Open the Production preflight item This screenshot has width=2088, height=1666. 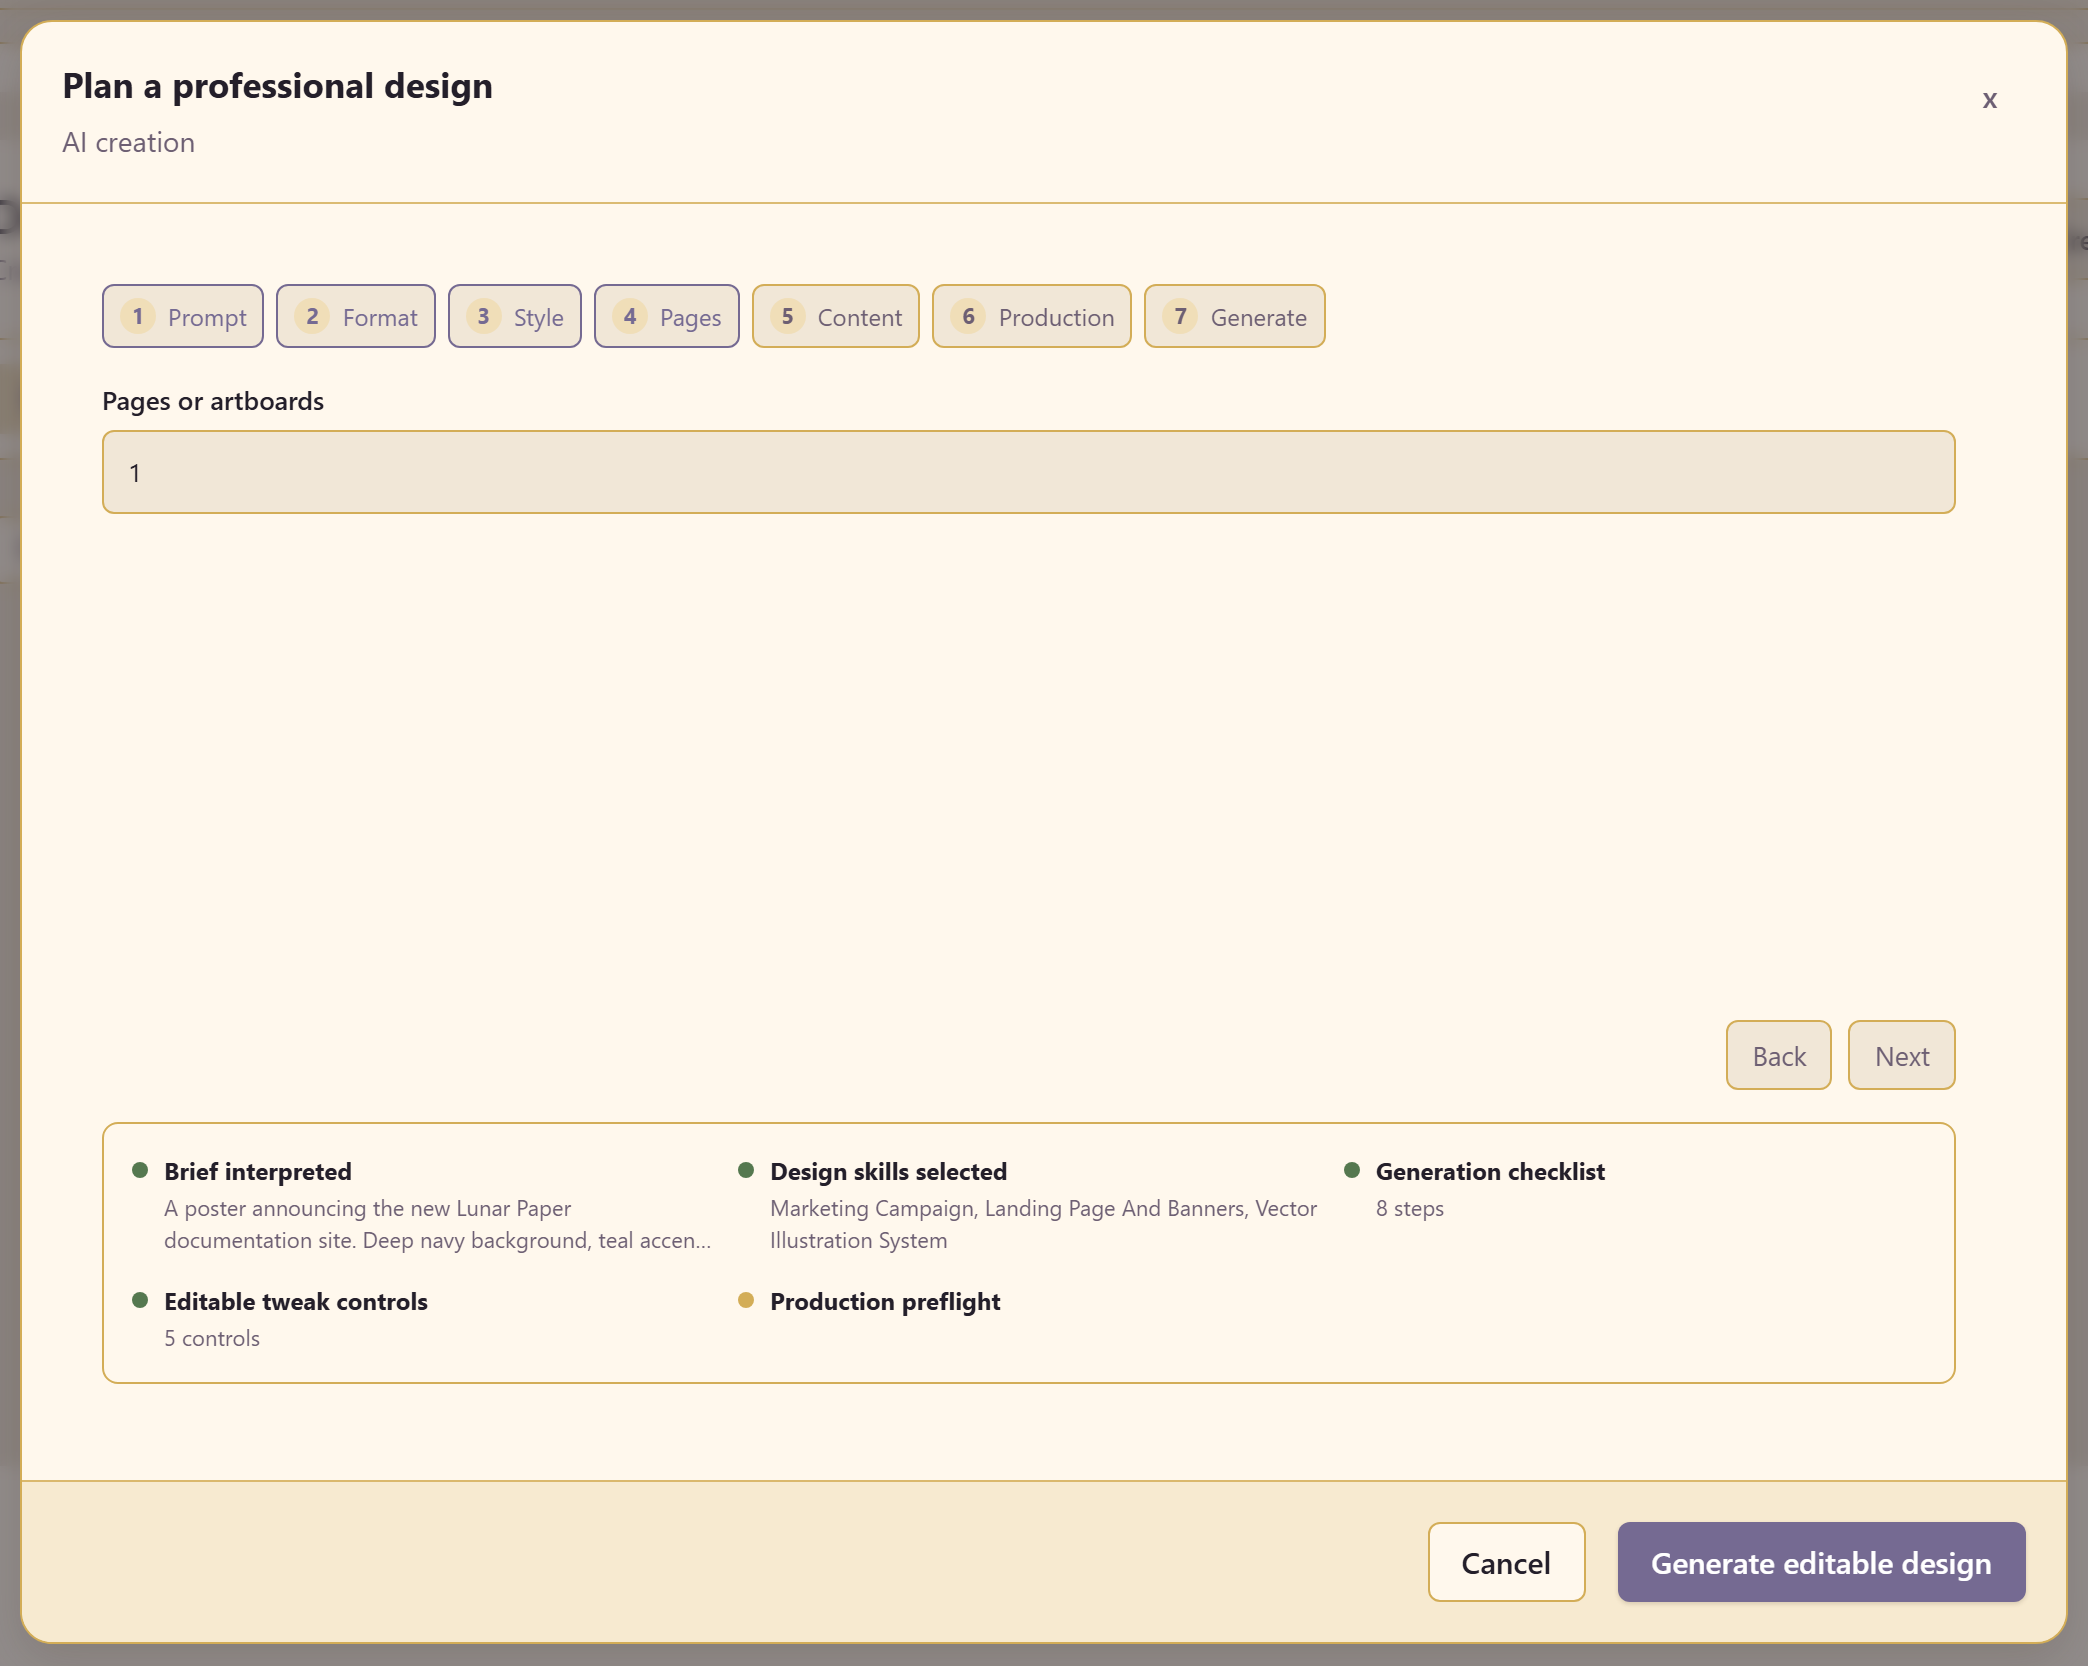pyautogui.click(x=885, y=1301)
